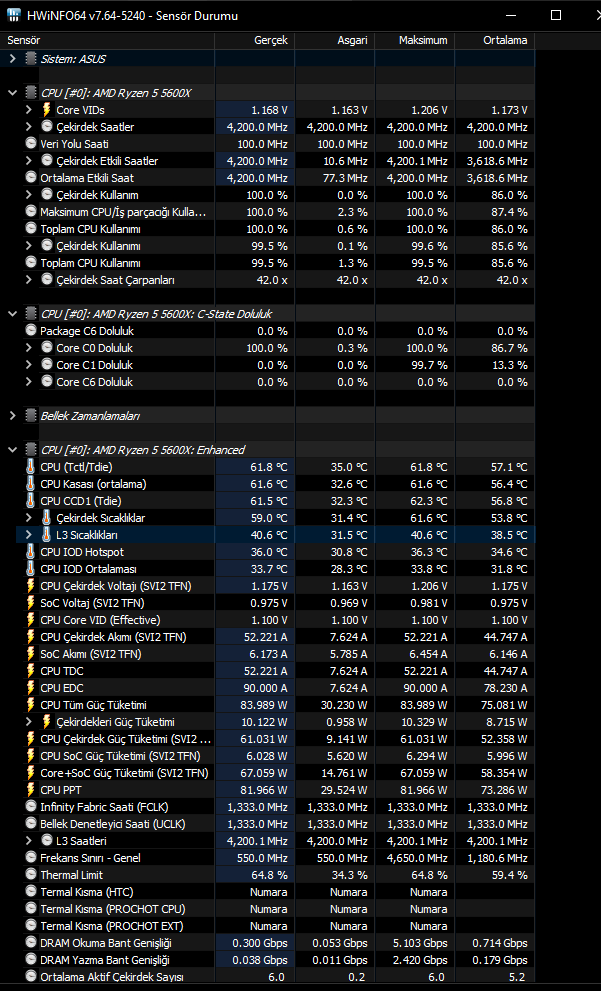
Task: Select the CPU SoC Güç Tüketimi (SVI2 TFN) row
Action: click(x=268, y=756)
